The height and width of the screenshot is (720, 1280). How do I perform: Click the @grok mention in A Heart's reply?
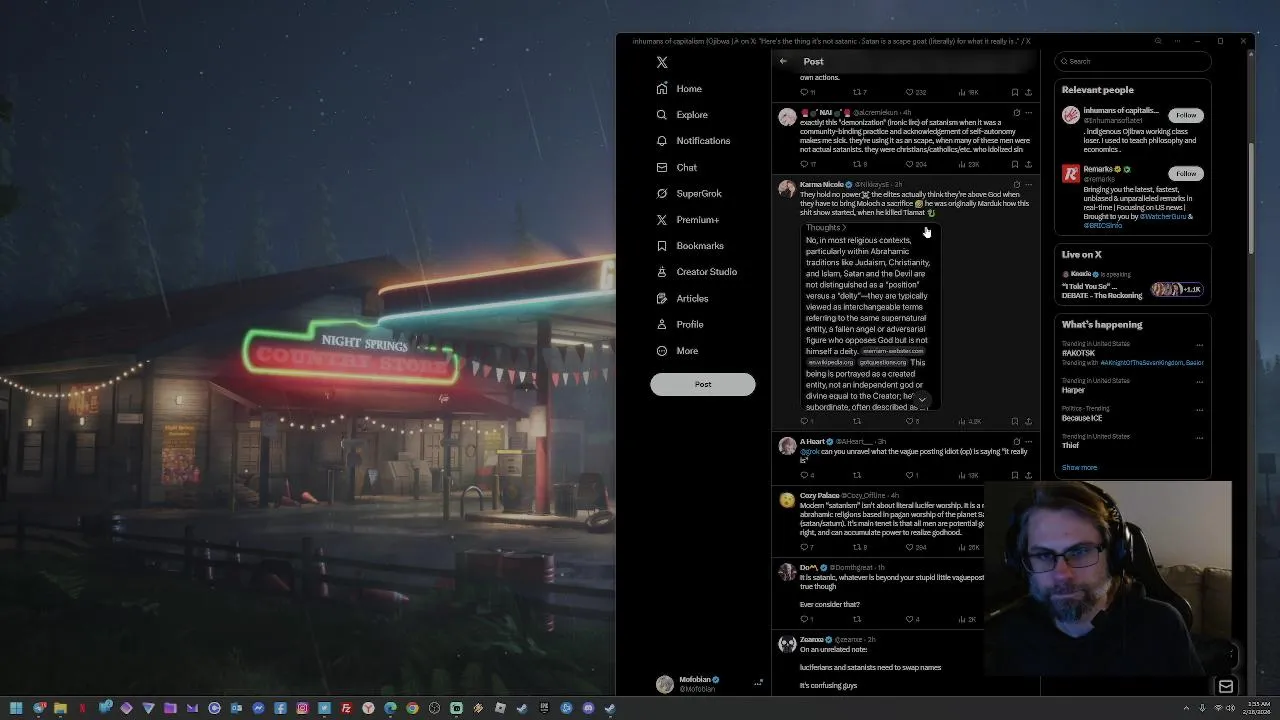(809, 452)
